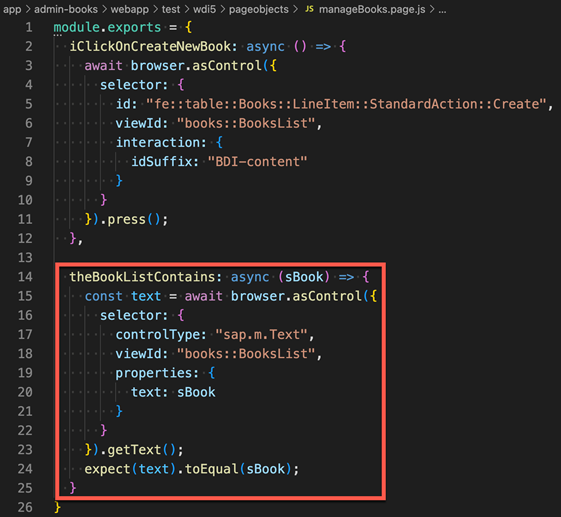Click the 'sBook' parameter on line 14

click(x=304, y=277)
